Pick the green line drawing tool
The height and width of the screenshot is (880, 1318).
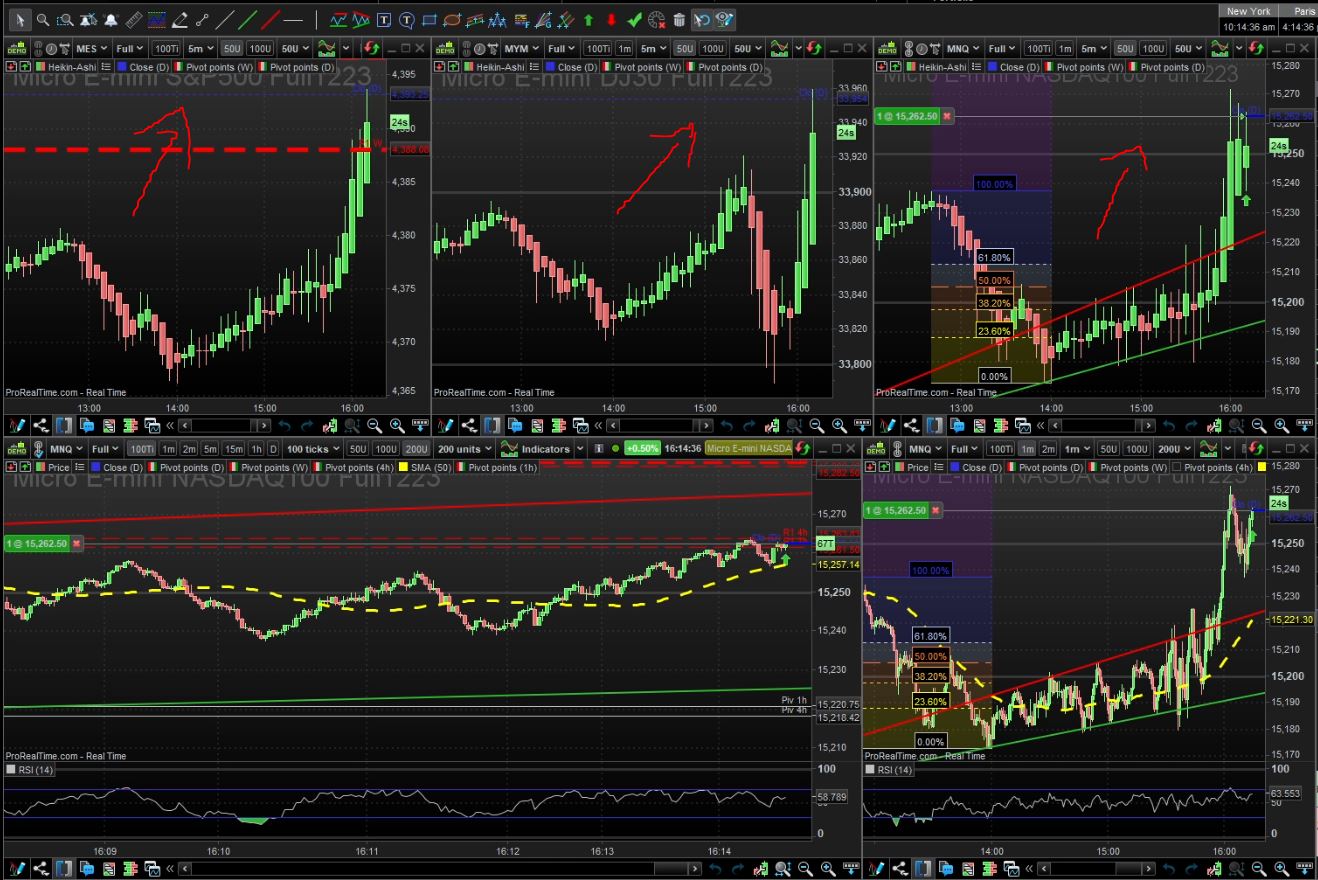point(248,19)
